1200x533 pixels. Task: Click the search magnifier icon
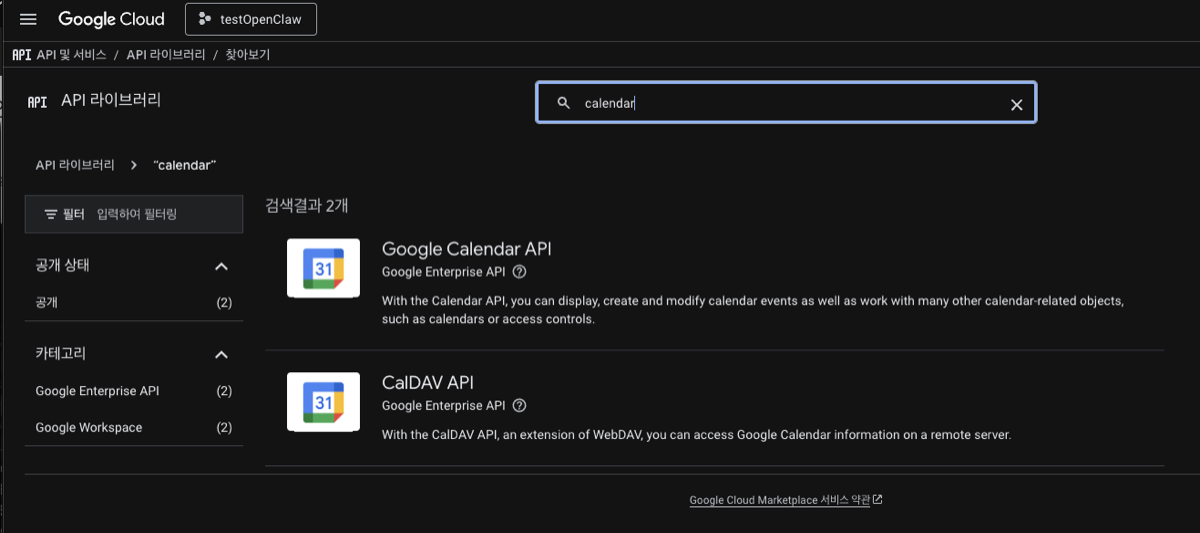click(564, 103)
